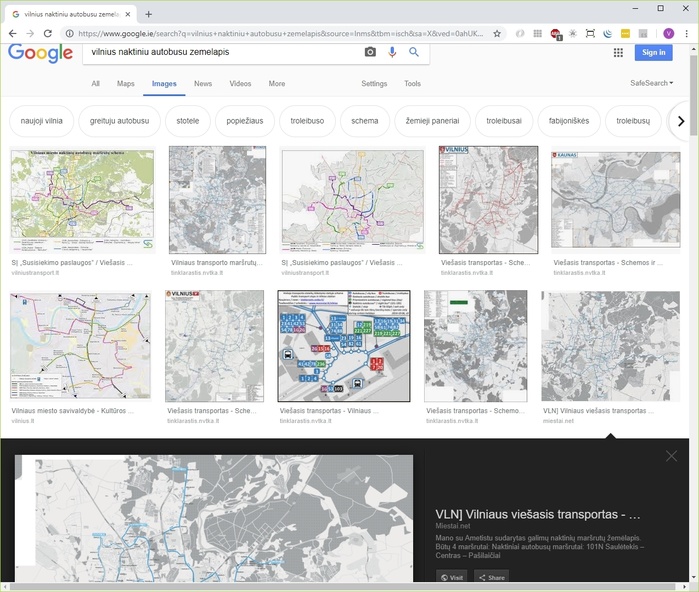Select the fabijoniškės chip
Viewport: 699px width, 592px height.
(x=569, y=121)
